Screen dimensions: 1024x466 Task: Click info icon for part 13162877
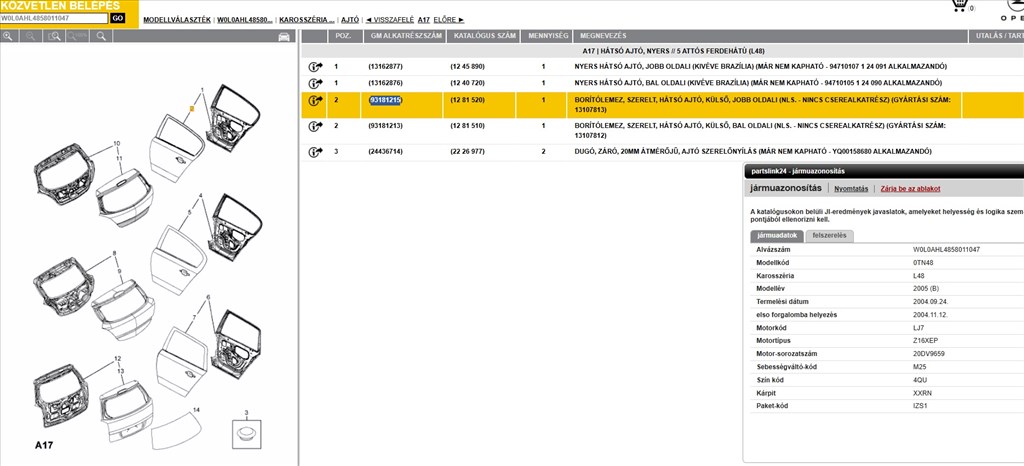point(315,67)
